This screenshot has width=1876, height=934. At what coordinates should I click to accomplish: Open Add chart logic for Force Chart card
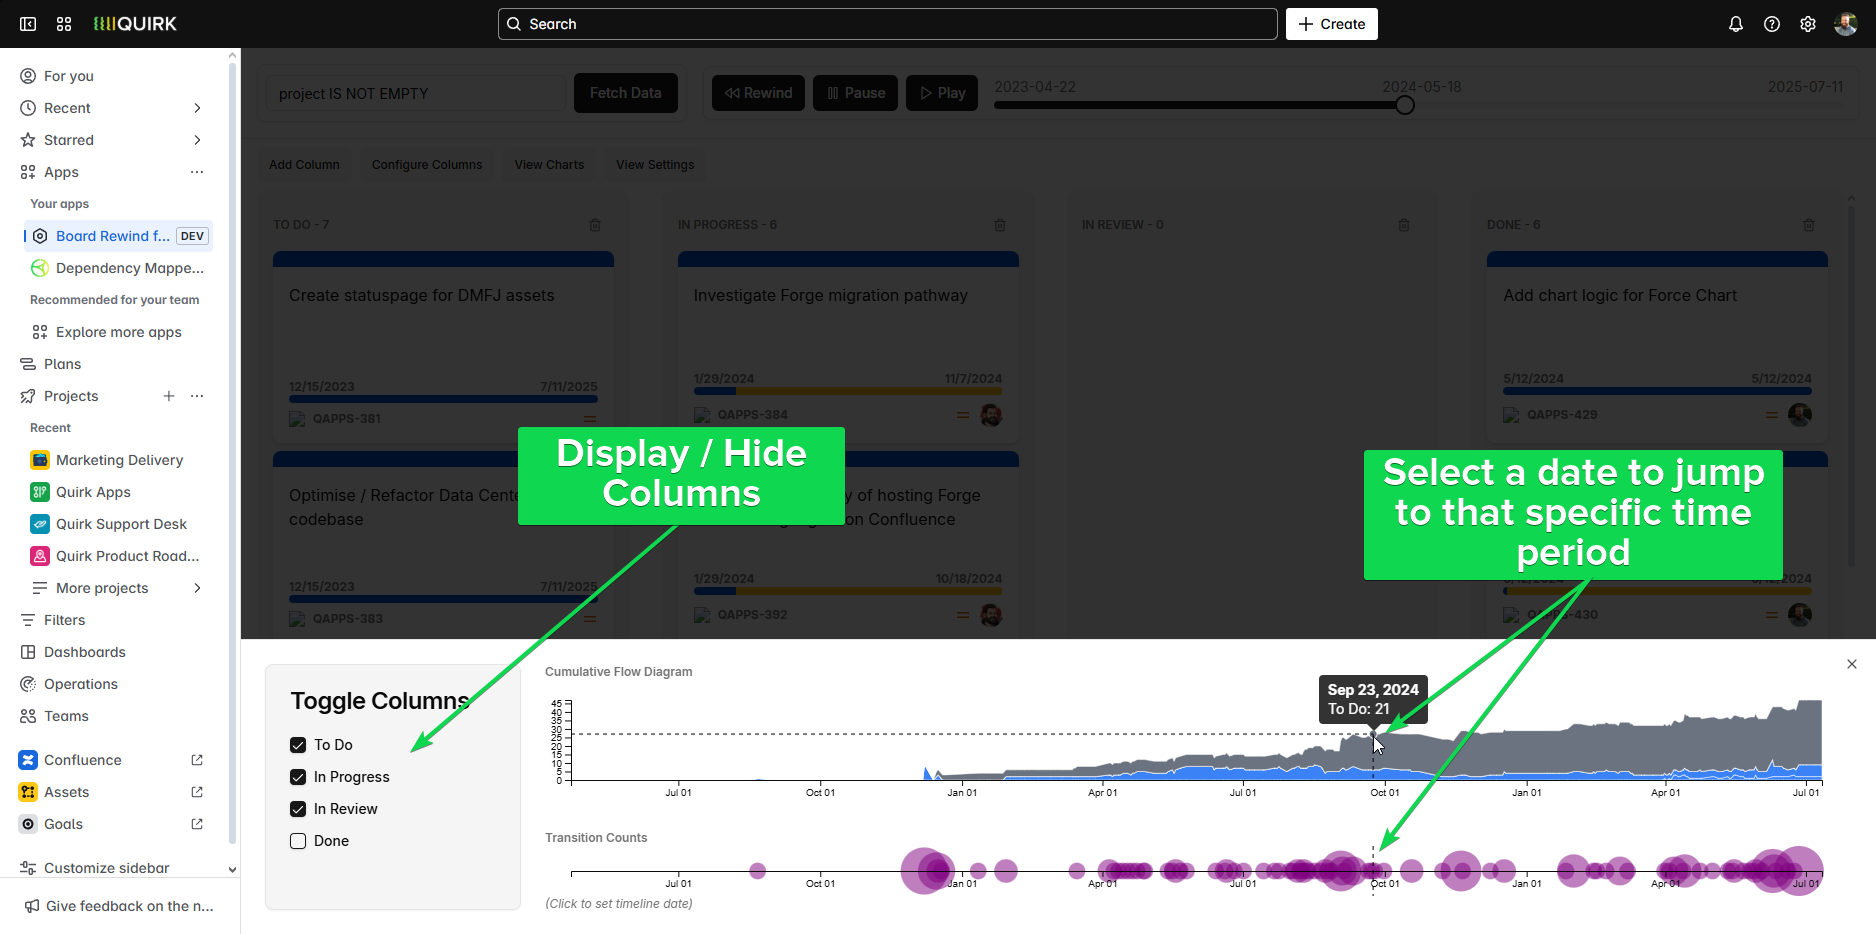(1657, 347)
